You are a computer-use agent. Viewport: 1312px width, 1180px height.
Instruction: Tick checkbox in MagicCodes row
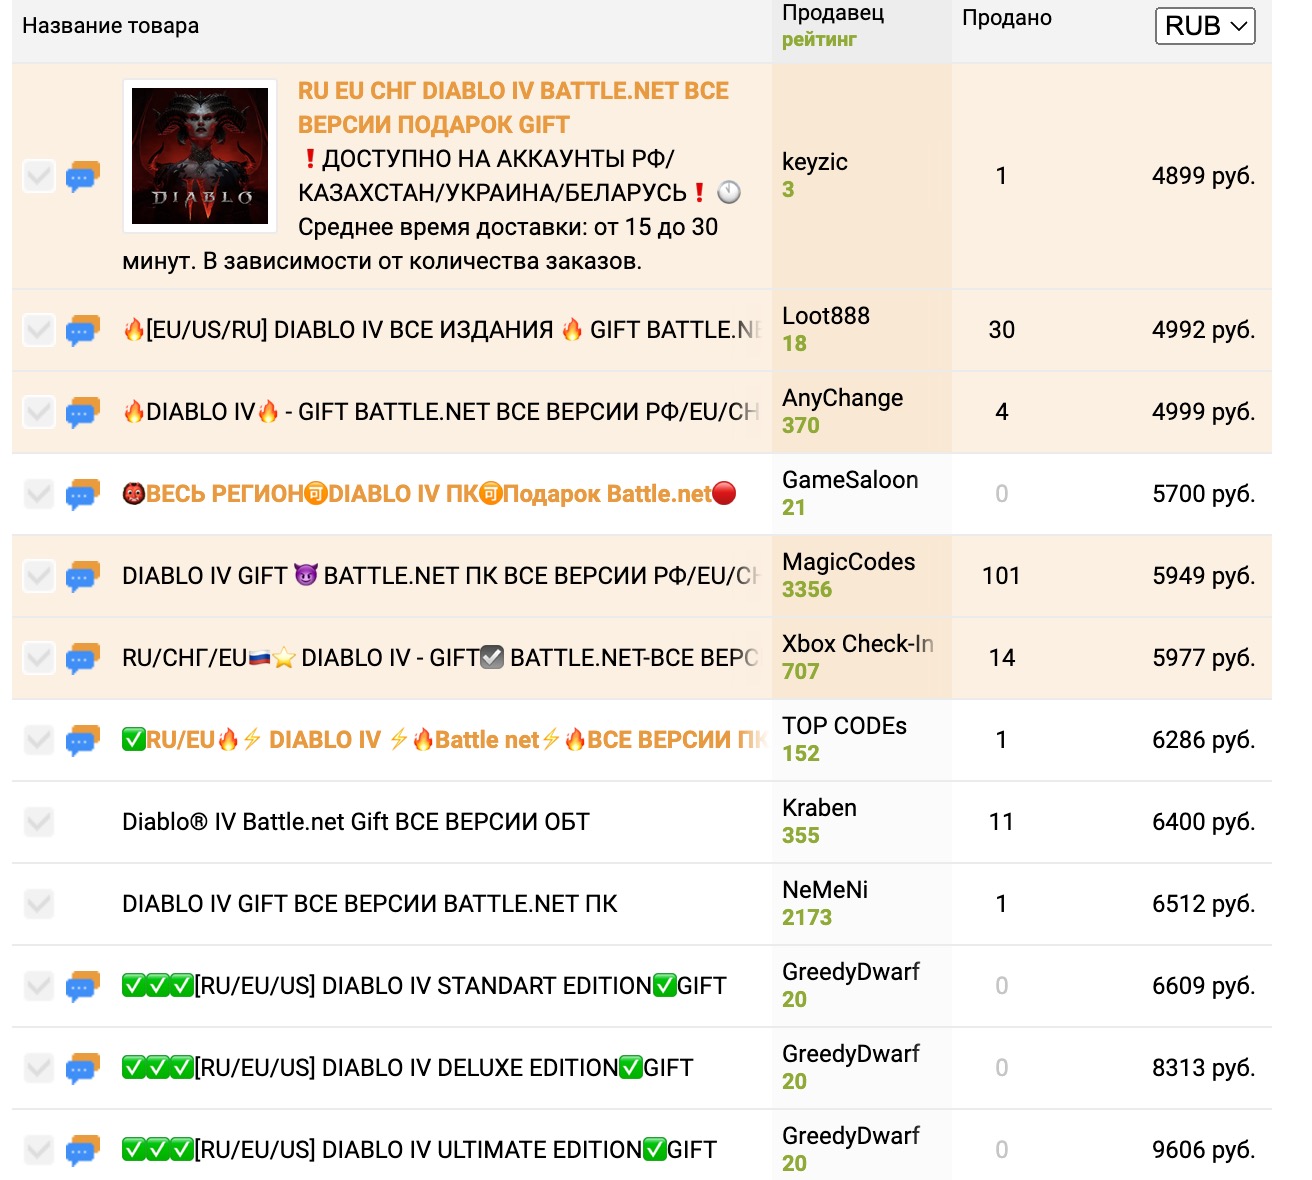[39, 576]
